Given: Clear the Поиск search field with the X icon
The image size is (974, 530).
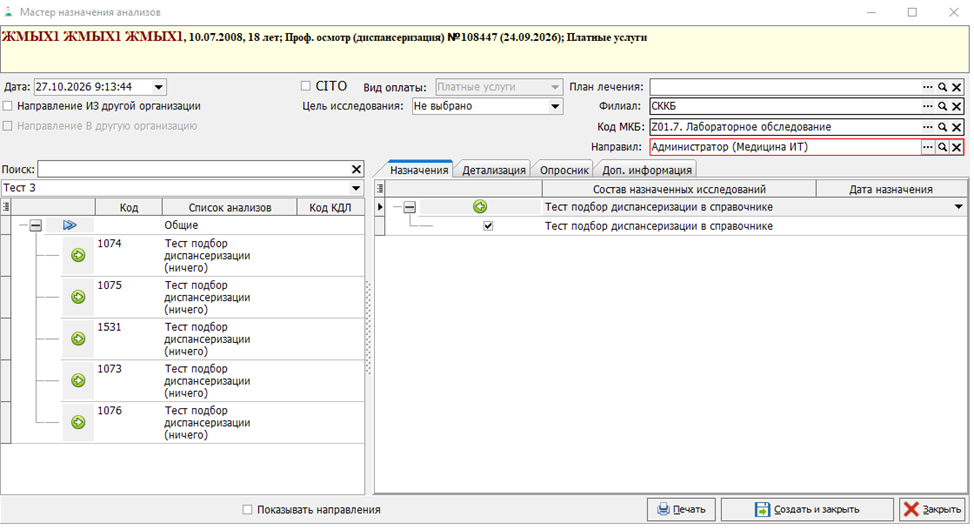Looking at the screenshot, I should coord(357,169).
